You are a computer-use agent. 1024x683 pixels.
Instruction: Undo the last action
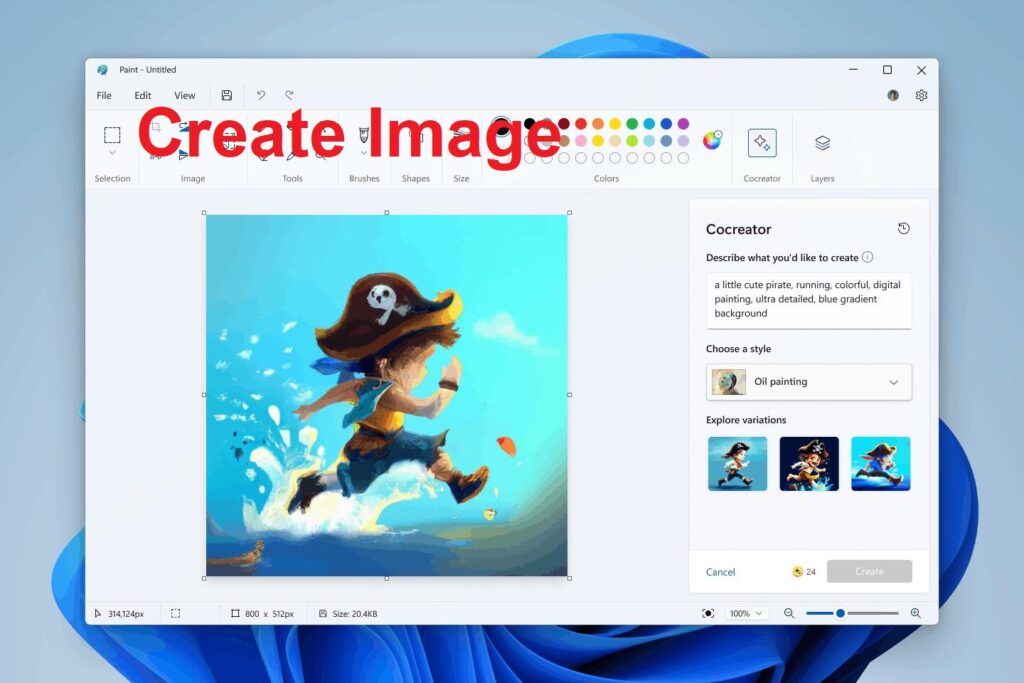[x=261, y=95]
